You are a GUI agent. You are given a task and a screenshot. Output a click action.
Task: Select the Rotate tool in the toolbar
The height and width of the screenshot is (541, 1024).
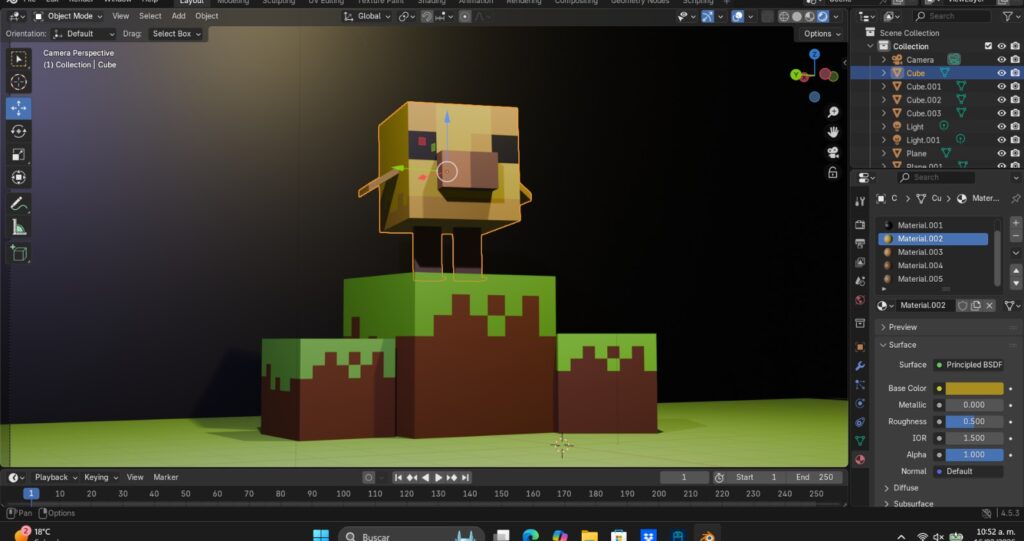point(19,131)
